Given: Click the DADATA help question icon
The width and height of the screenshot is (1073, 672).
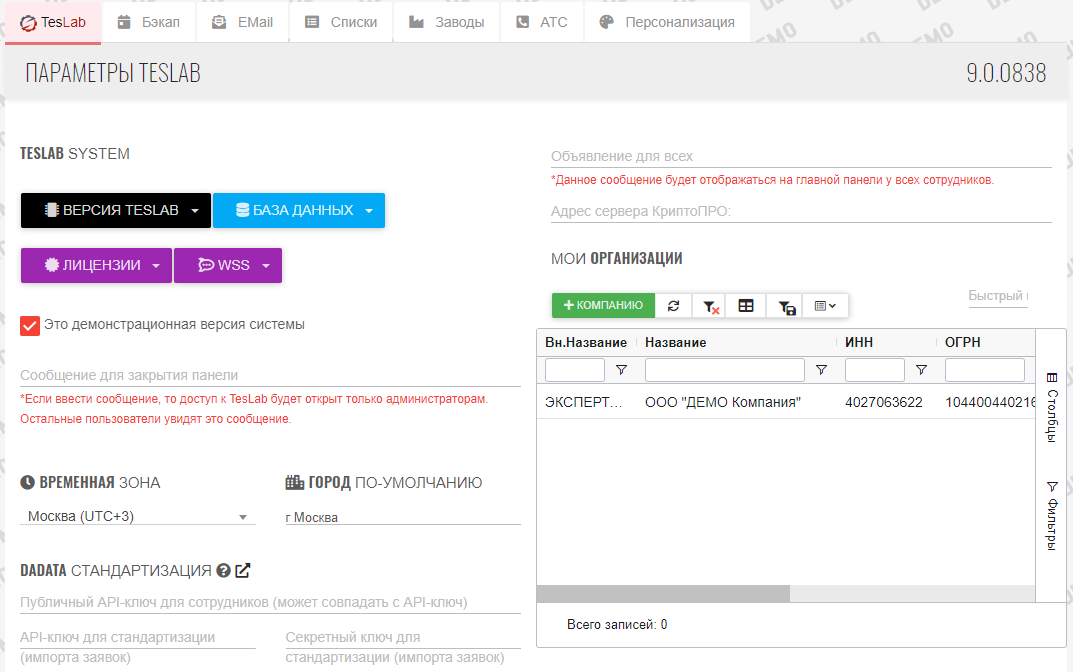Looking at the screenshot, I should 223,570.
